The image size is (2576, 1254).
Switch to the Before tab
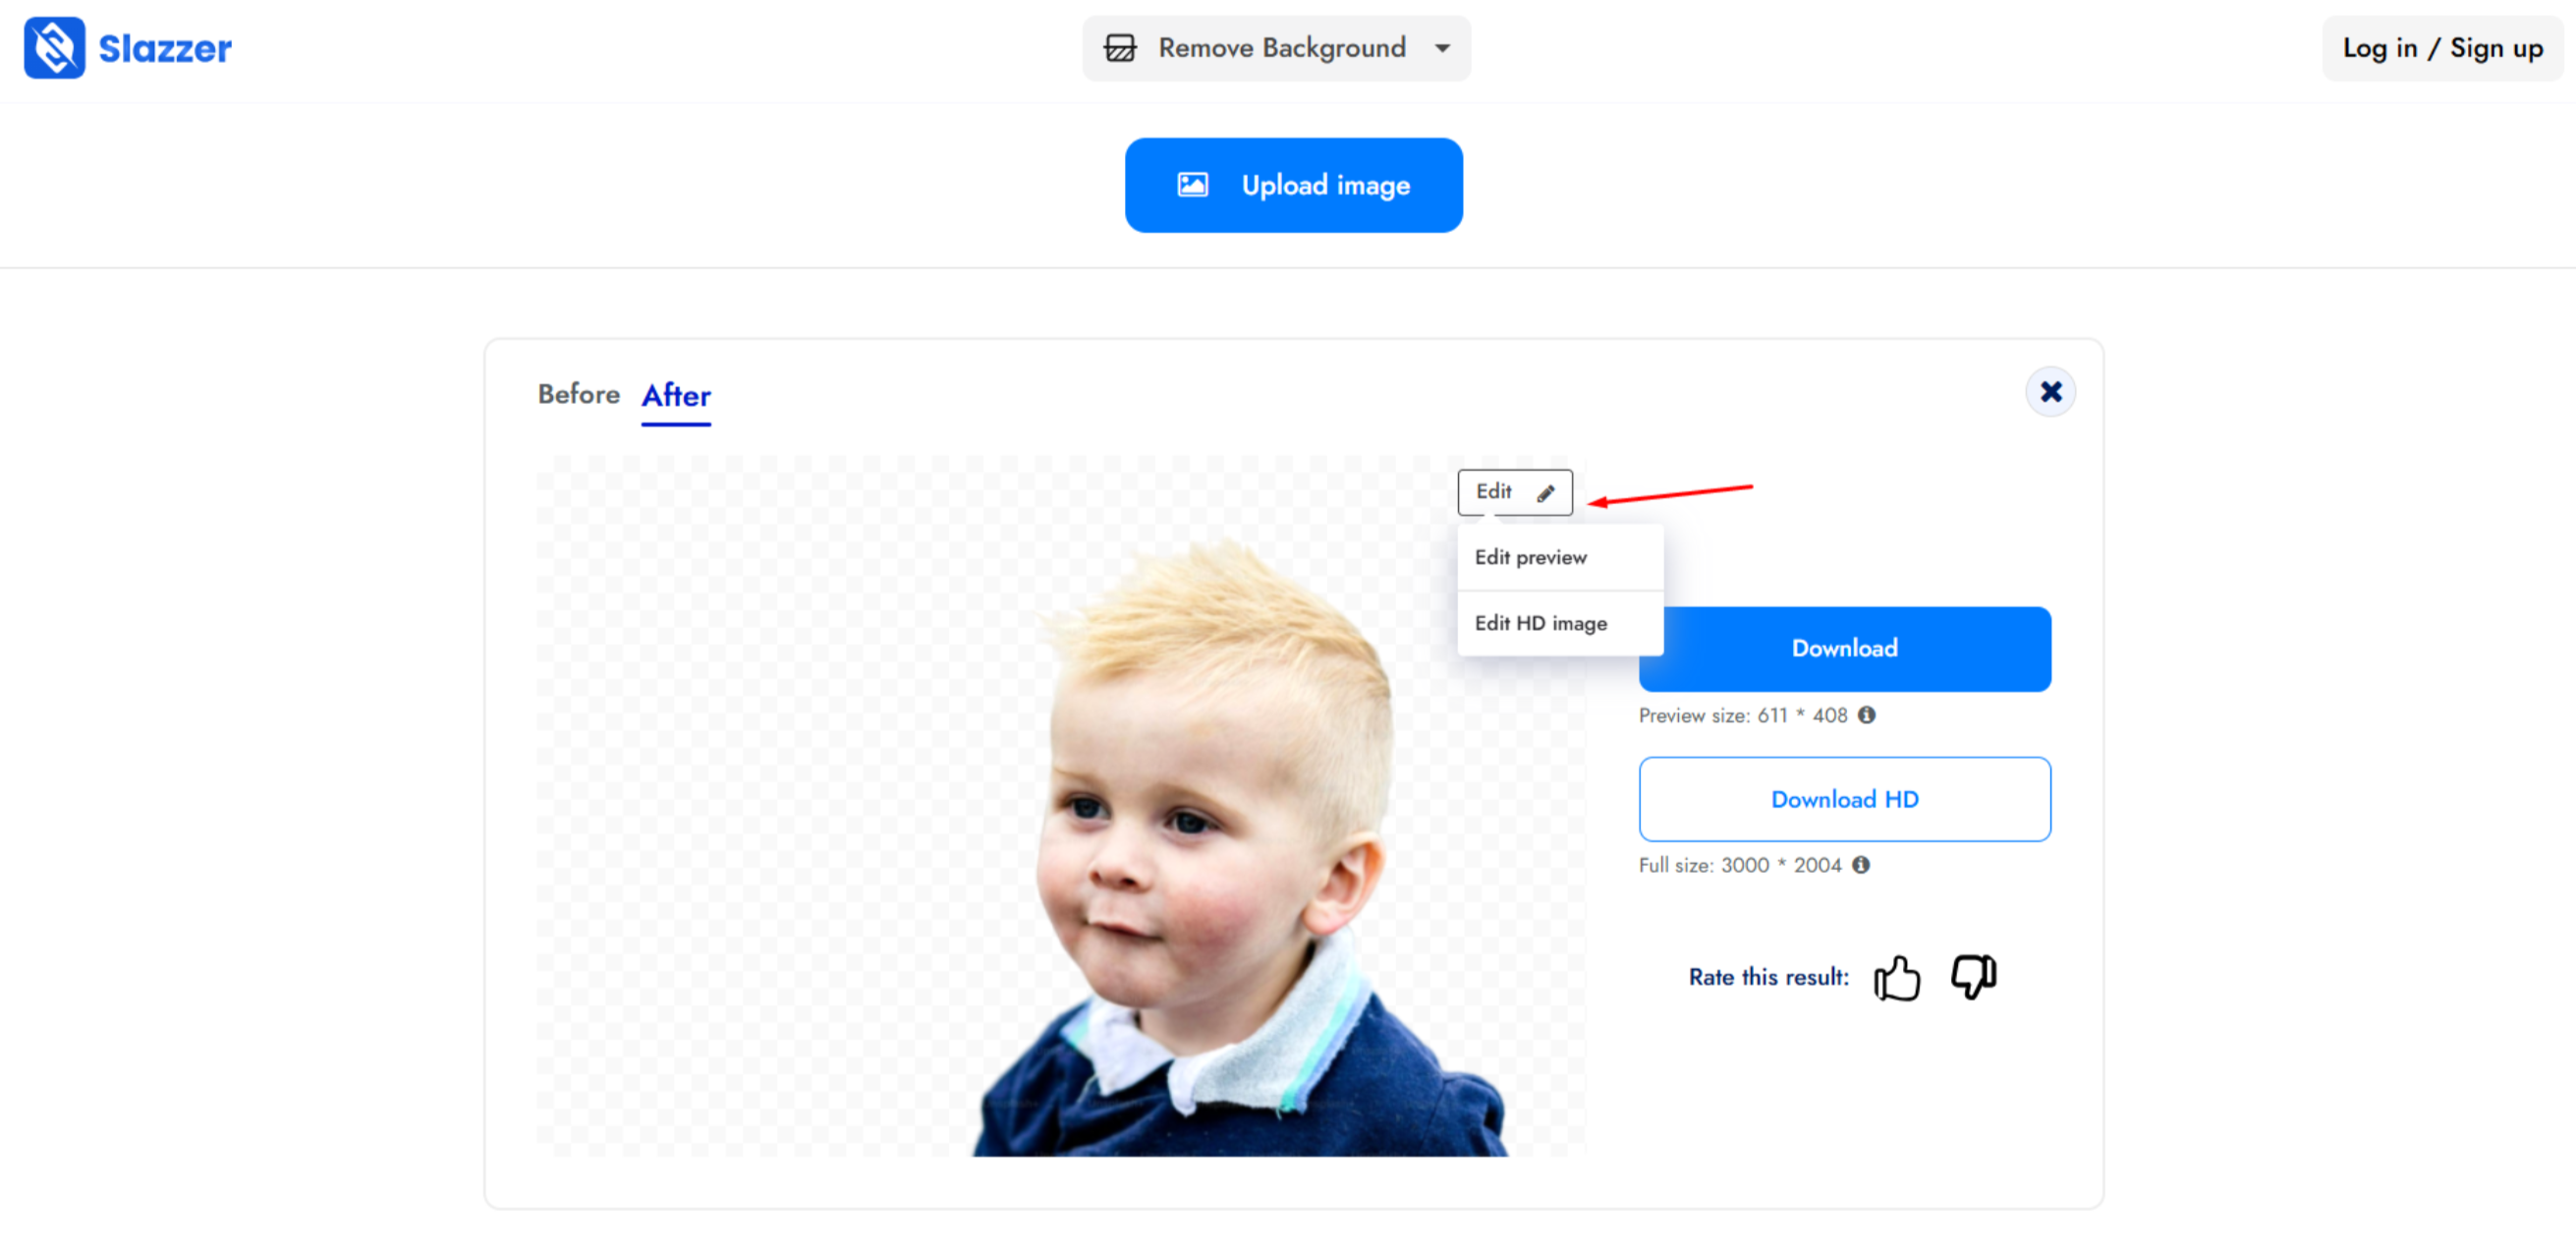[578, 394]
